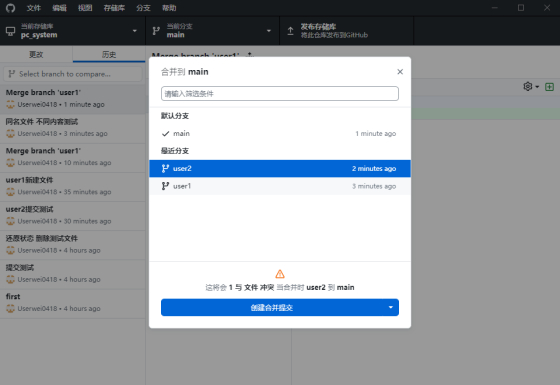
Task: Click the branch icon next to user1
Action: click(165, 186)
